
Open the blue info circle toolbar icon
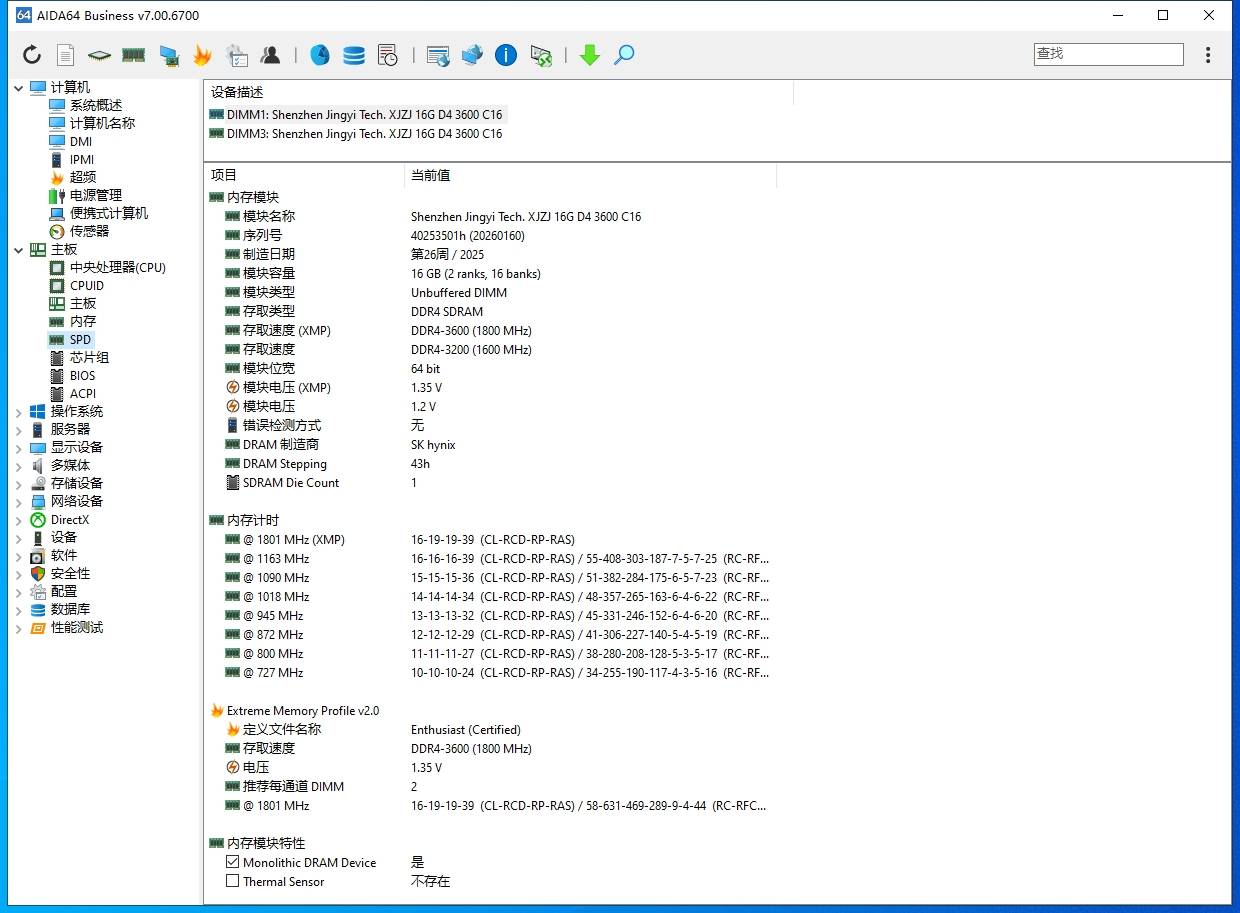[506, 55]
